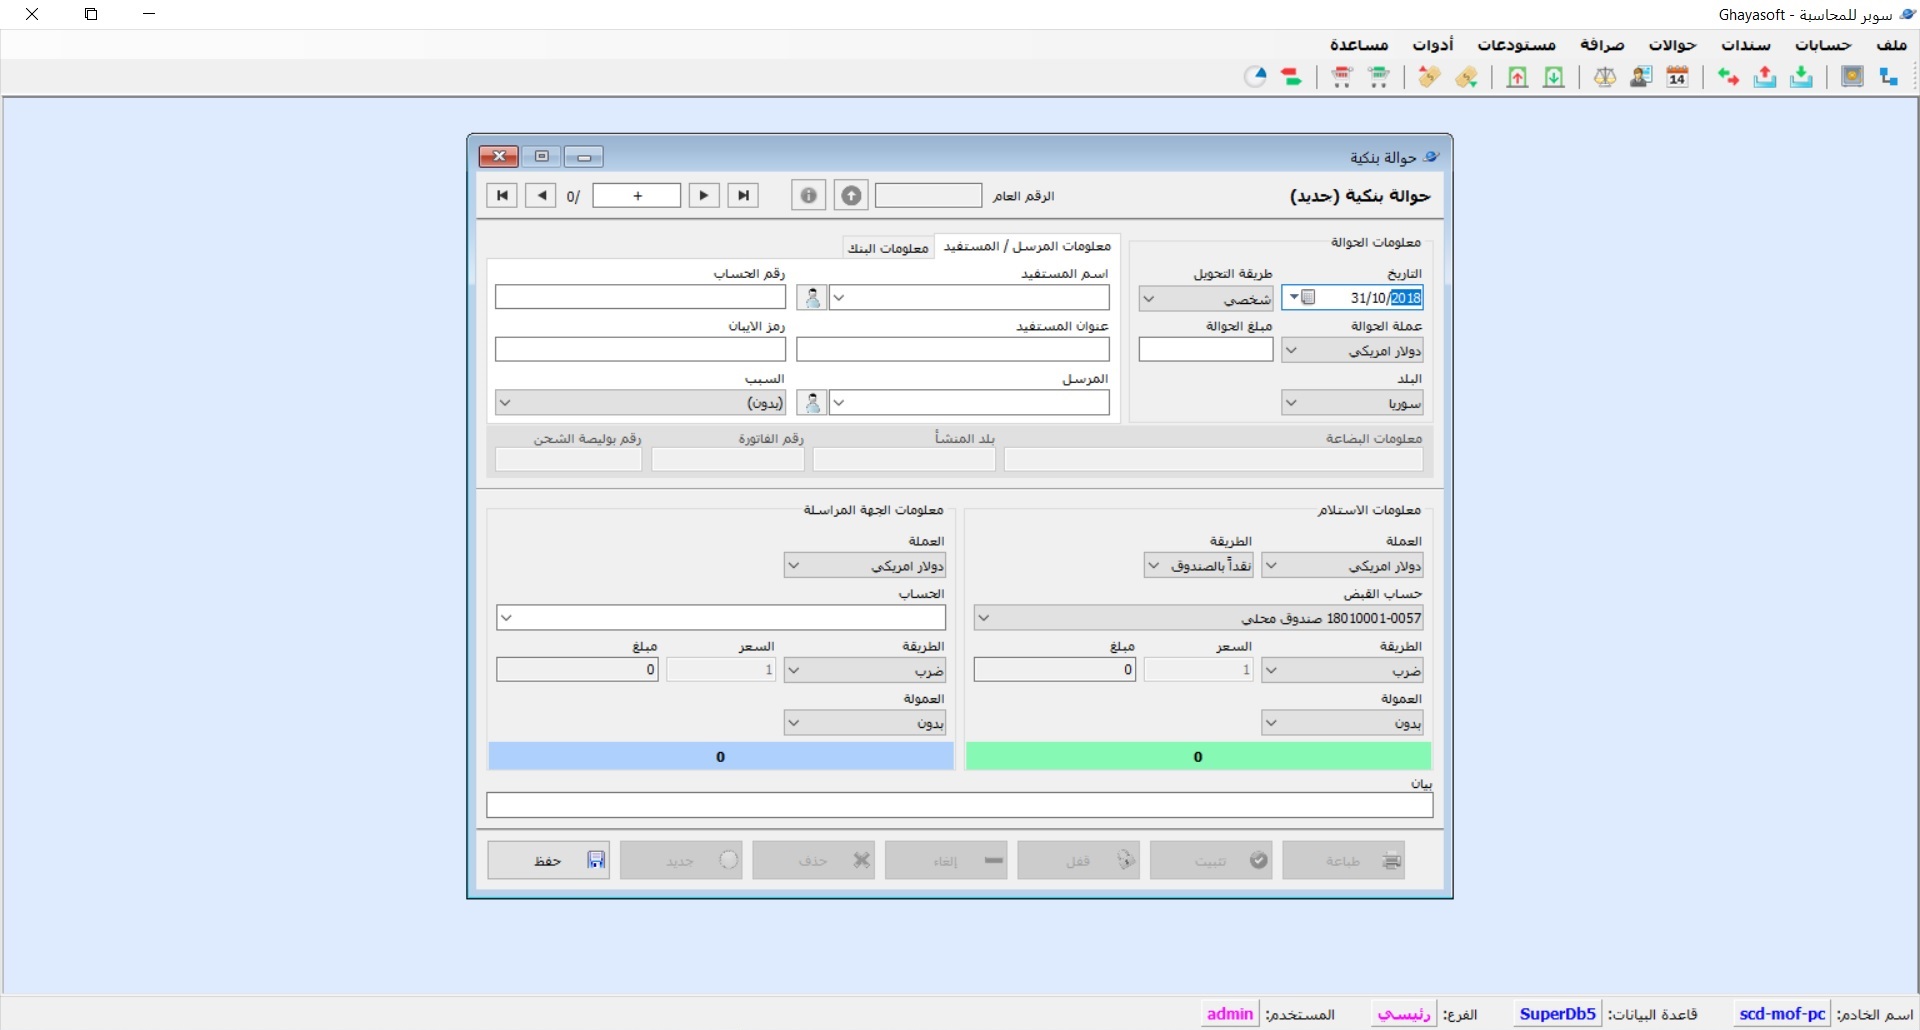Click the person icon beside sender field
Screen dimensions: 1920x1030
pos(812,403)
